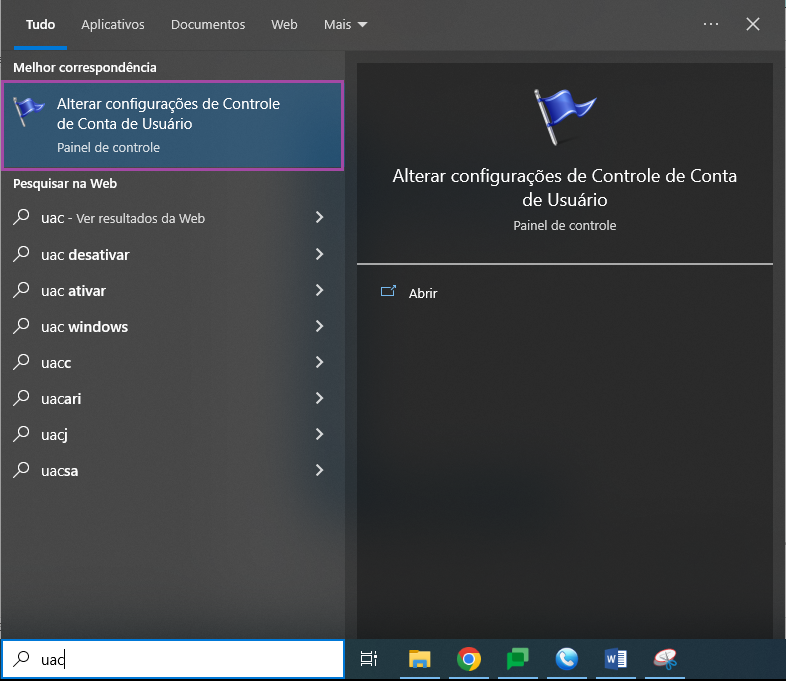The width and height of the screenshot is (786, 681).
Task: Select the Tudo tab
Action: coord(40,25)
